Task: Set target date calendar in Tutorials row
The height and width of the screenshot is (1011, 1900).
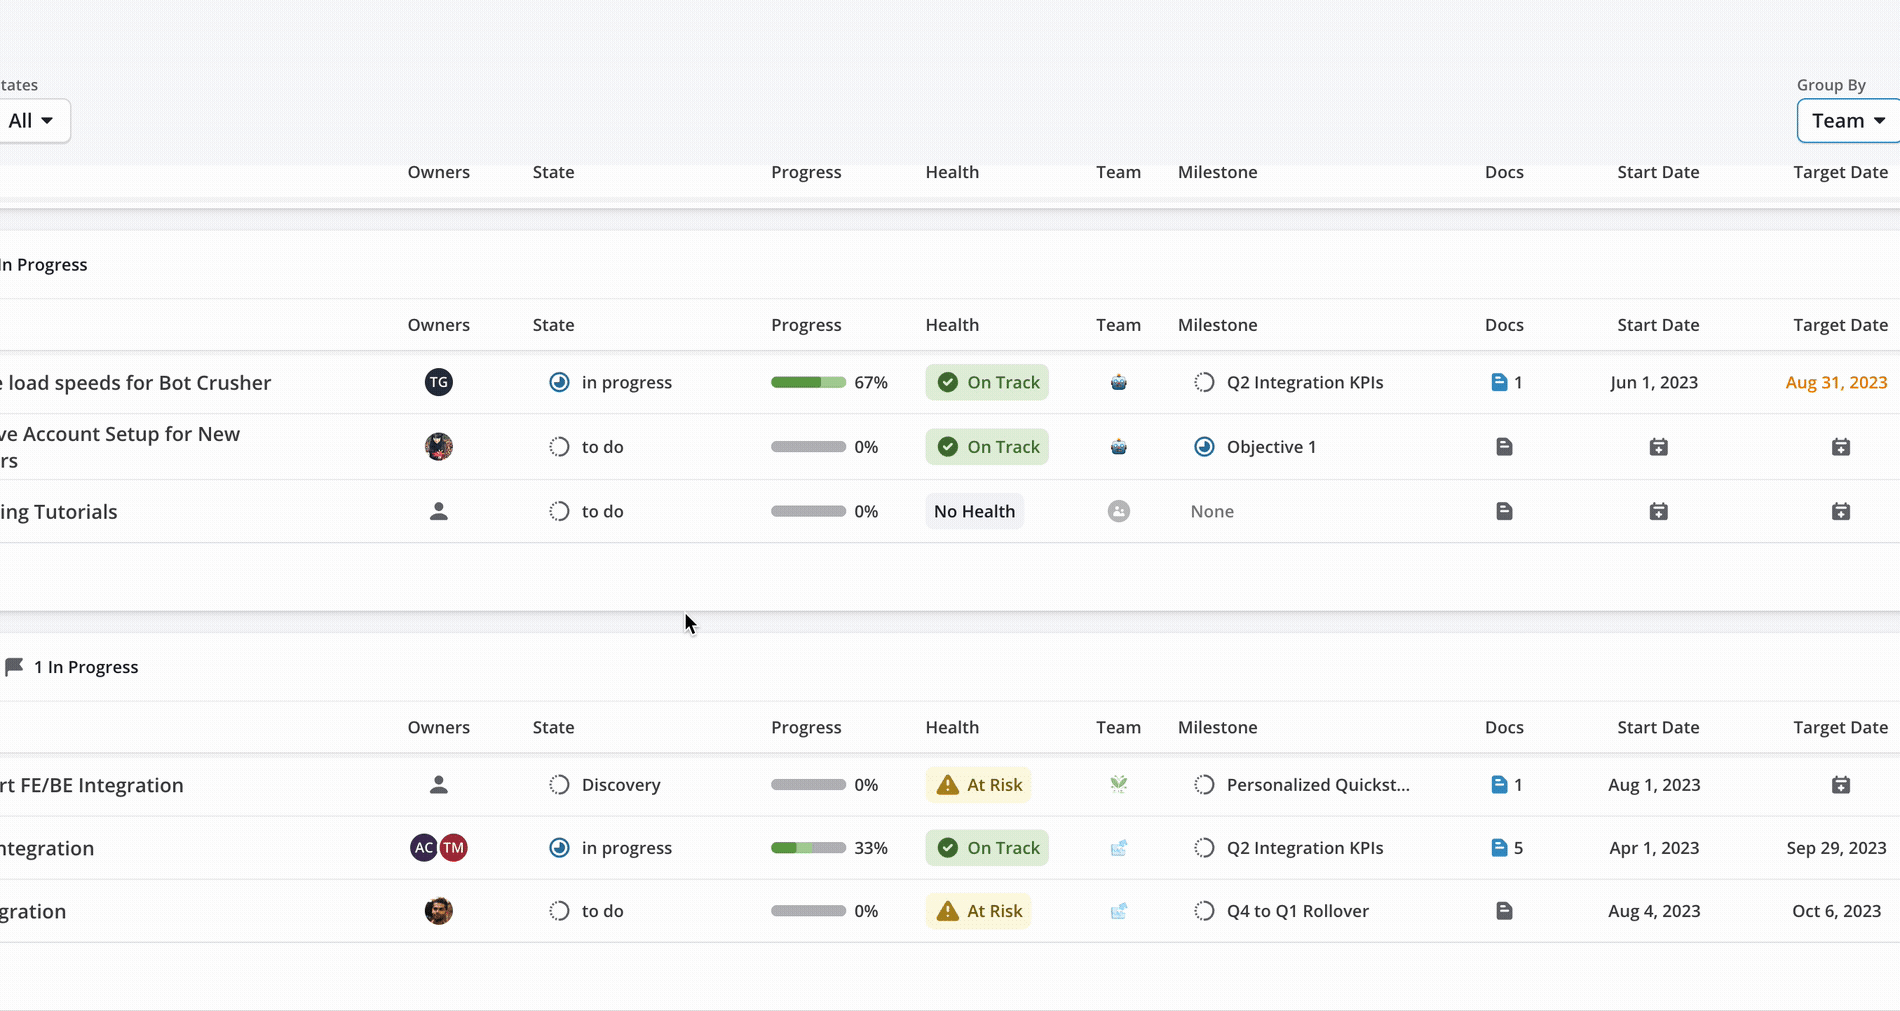Action: coord(1841,511)
